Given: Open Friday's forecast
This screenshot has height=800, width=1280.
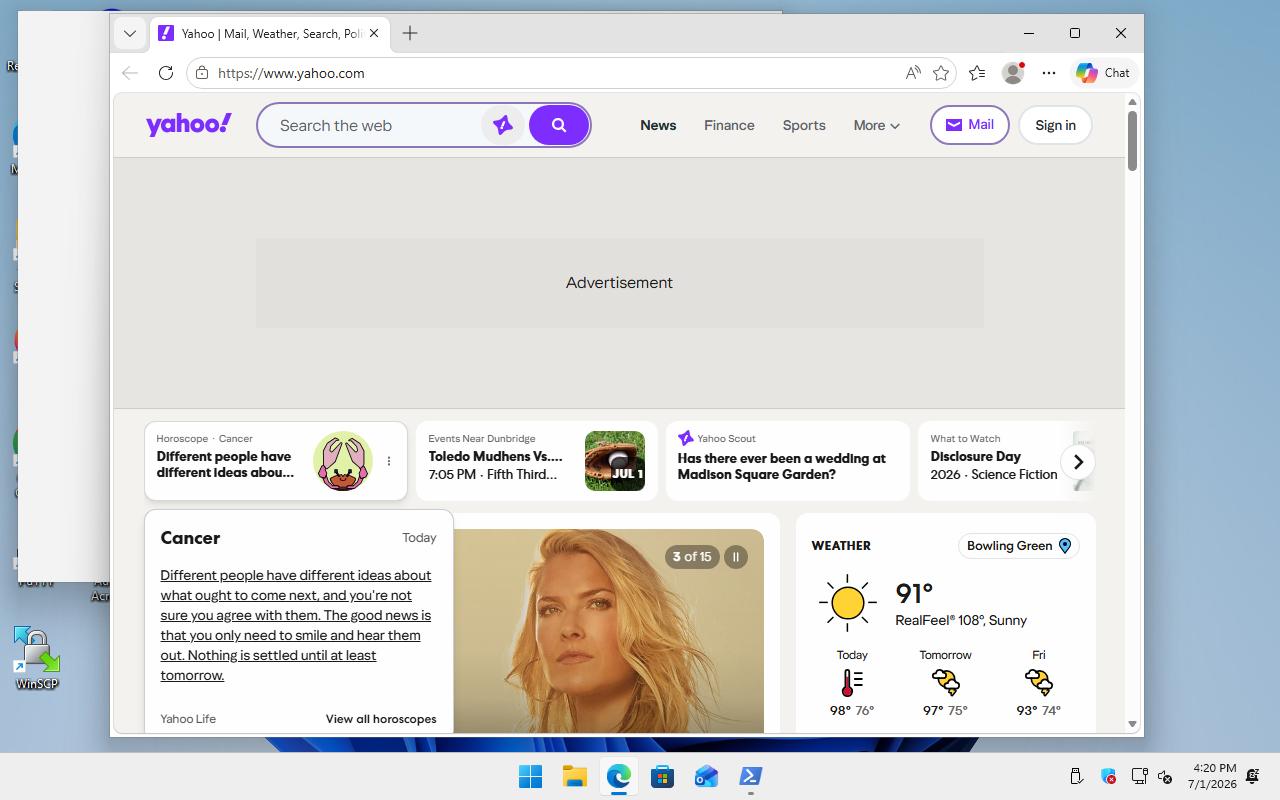Looking at the screenshot, I should (x=1038, y=684).
